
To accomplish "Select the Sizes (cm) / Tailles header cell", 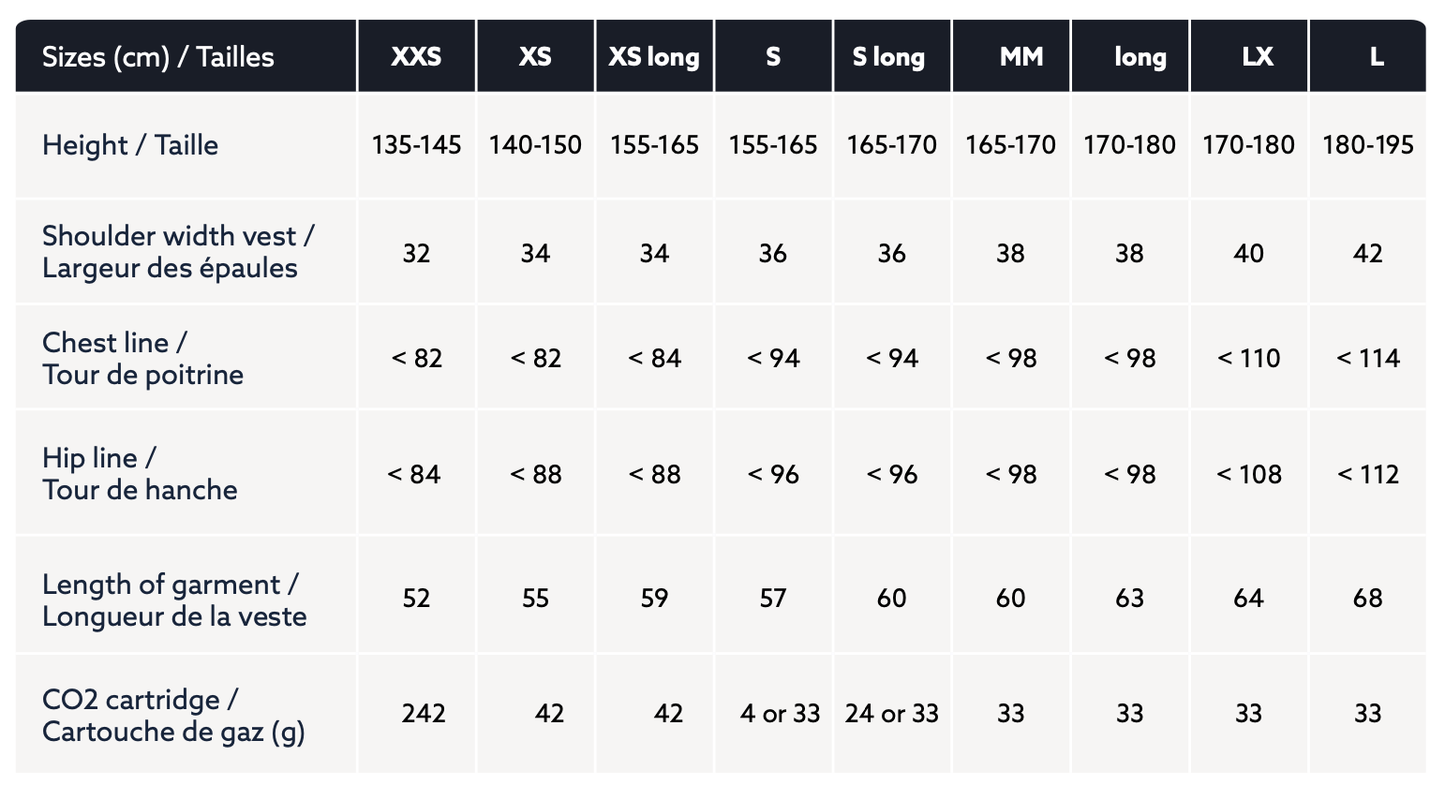I will click(x=158, y=57).
